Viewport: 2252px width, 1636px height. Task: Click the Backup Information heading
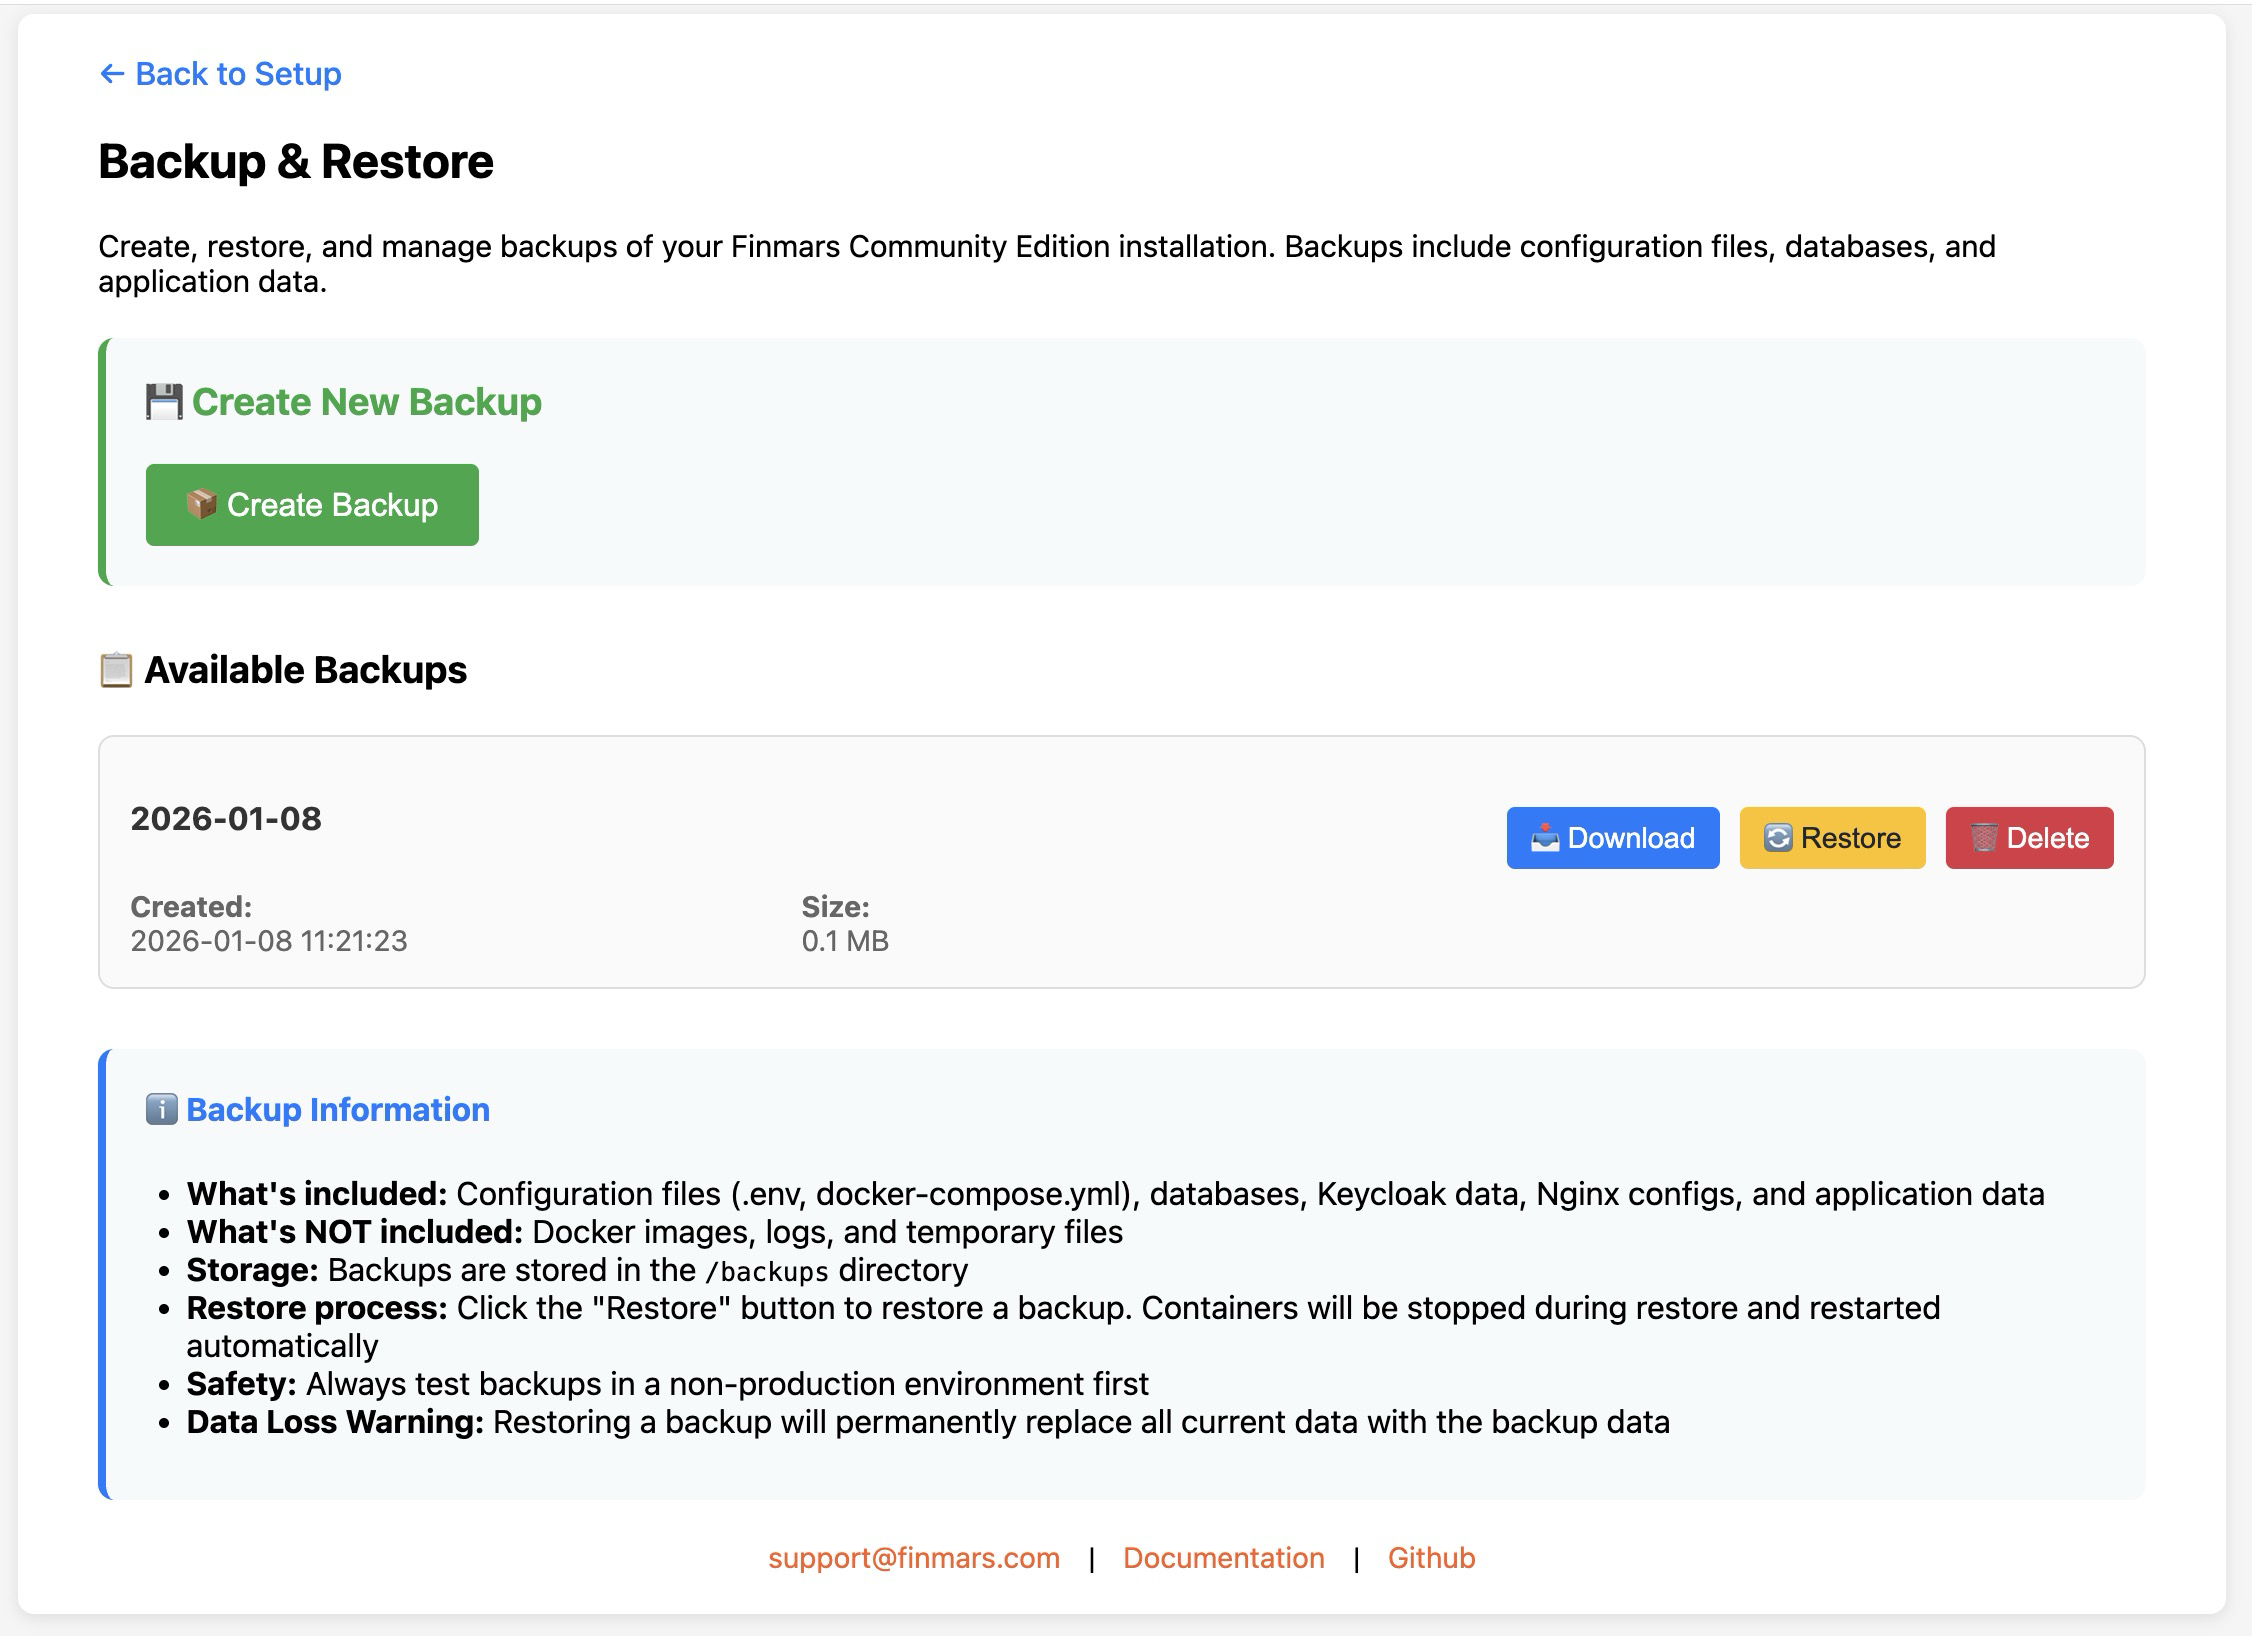point(337,1109)
